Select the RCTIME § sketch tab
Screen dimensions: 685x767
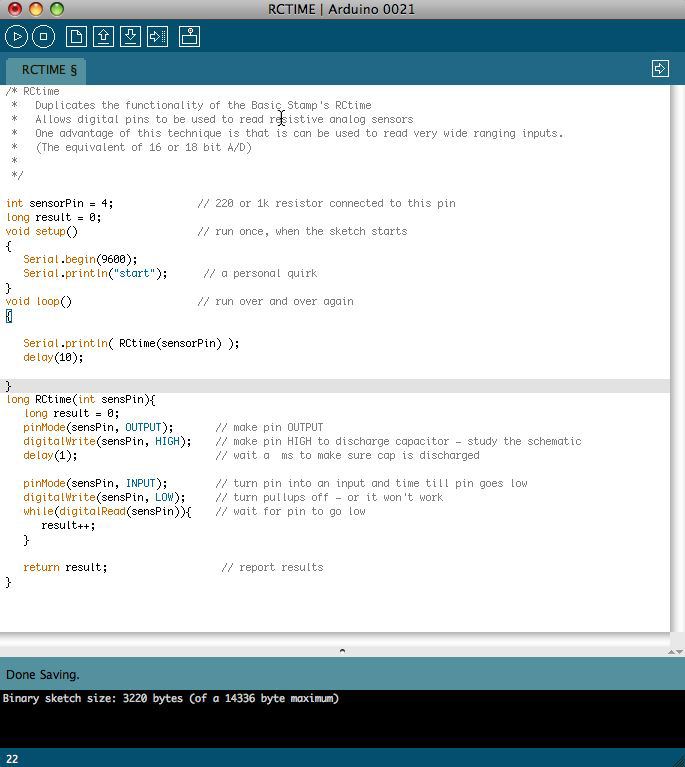[x=47, y=70]
